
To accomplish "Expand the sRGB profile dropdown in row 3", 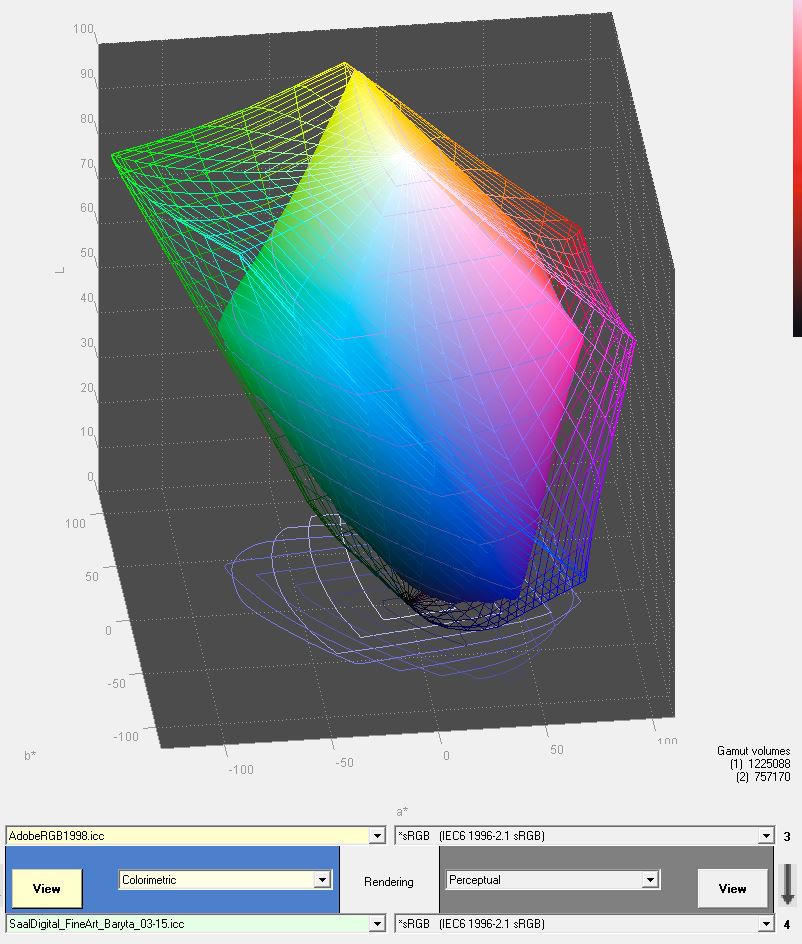I will point(766,836).
